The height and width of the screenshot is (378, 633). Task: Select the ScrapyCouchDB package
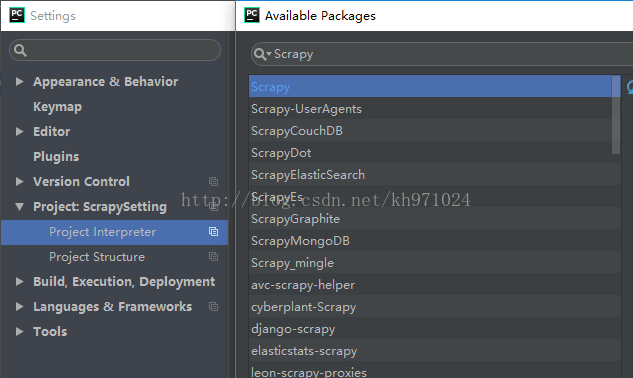click(x=430, y=131)
